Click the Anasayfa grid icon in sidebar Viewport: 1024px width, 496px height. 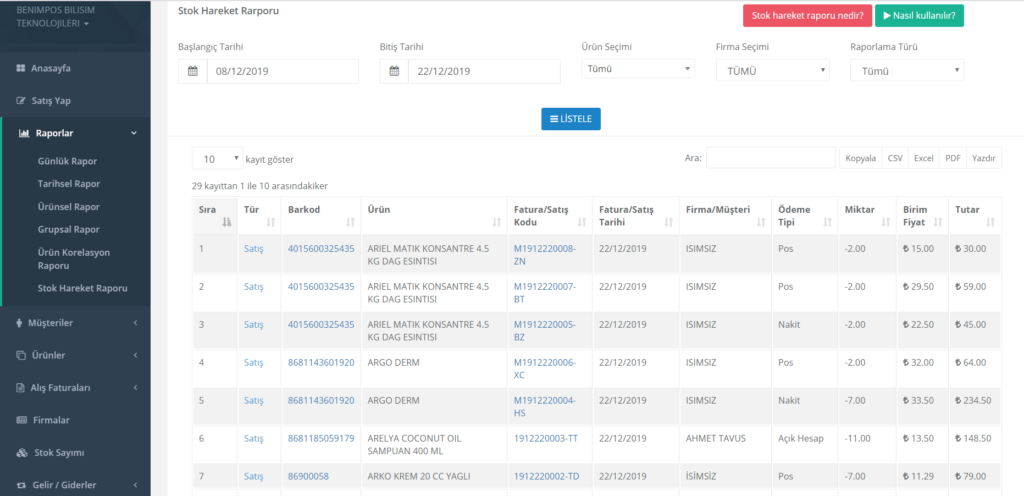click(x=20, y=69)
